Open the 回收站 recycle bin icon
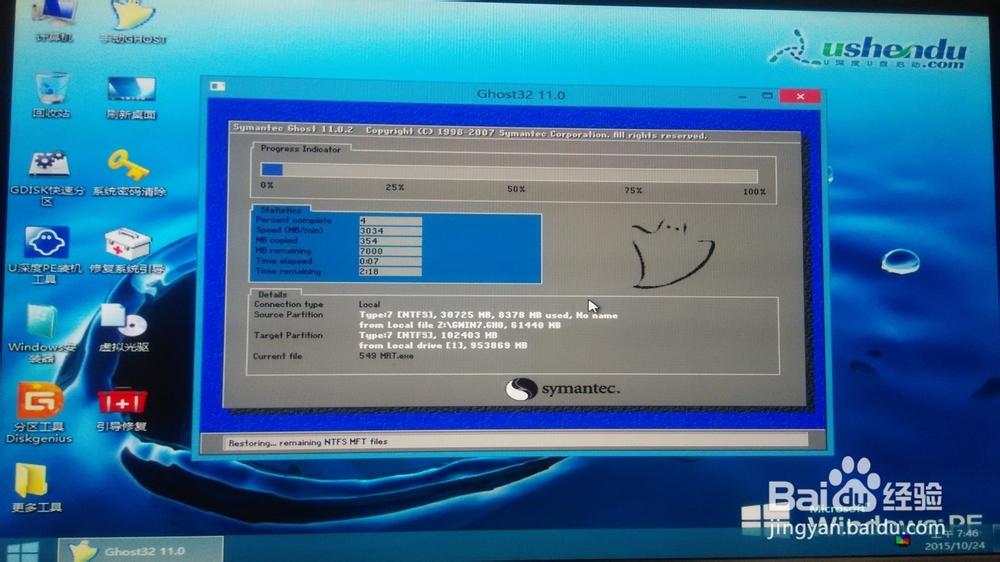 tap(51, 95)
